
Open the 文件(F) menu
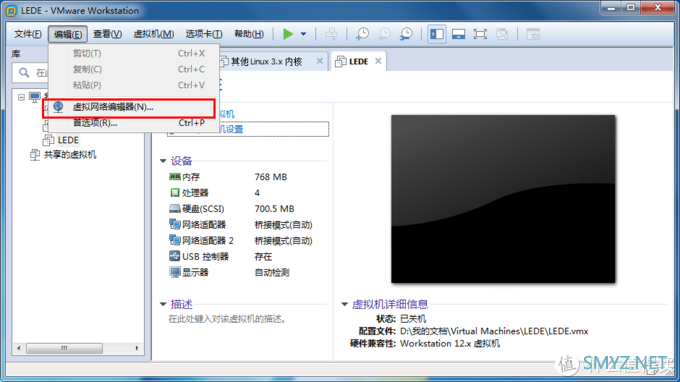28,34
